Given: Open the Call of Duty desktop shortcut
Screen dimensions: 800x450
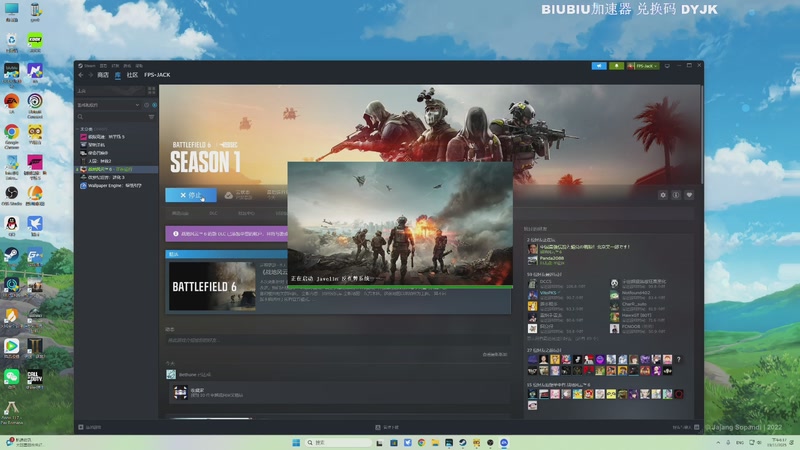Looking at the screenshot, I should (x=35, y=379).
